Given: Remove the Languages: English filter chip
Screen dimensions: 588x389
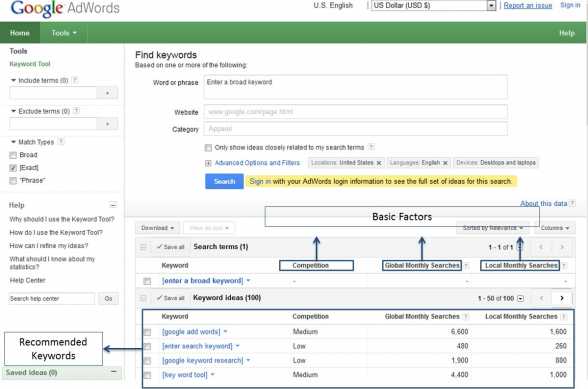Looking at the screenshot, I should [x=445, y=163].
